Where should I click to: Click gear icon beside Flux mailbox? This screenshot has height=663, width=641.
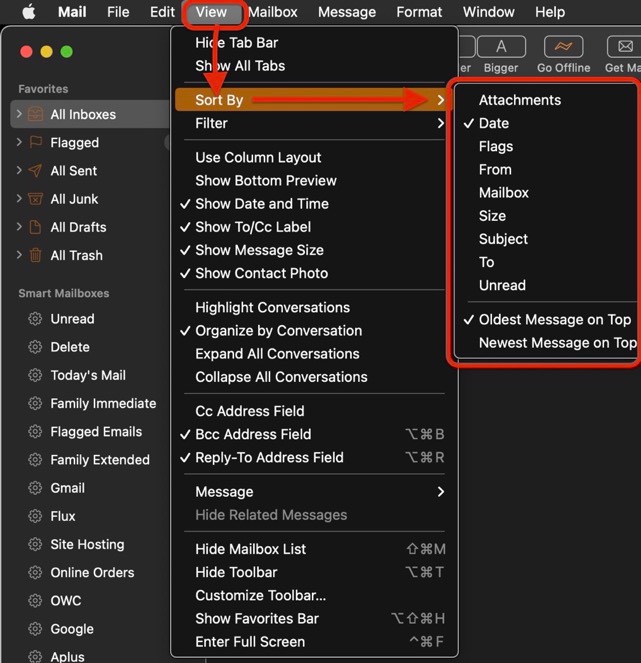click(x=35, y=516)
